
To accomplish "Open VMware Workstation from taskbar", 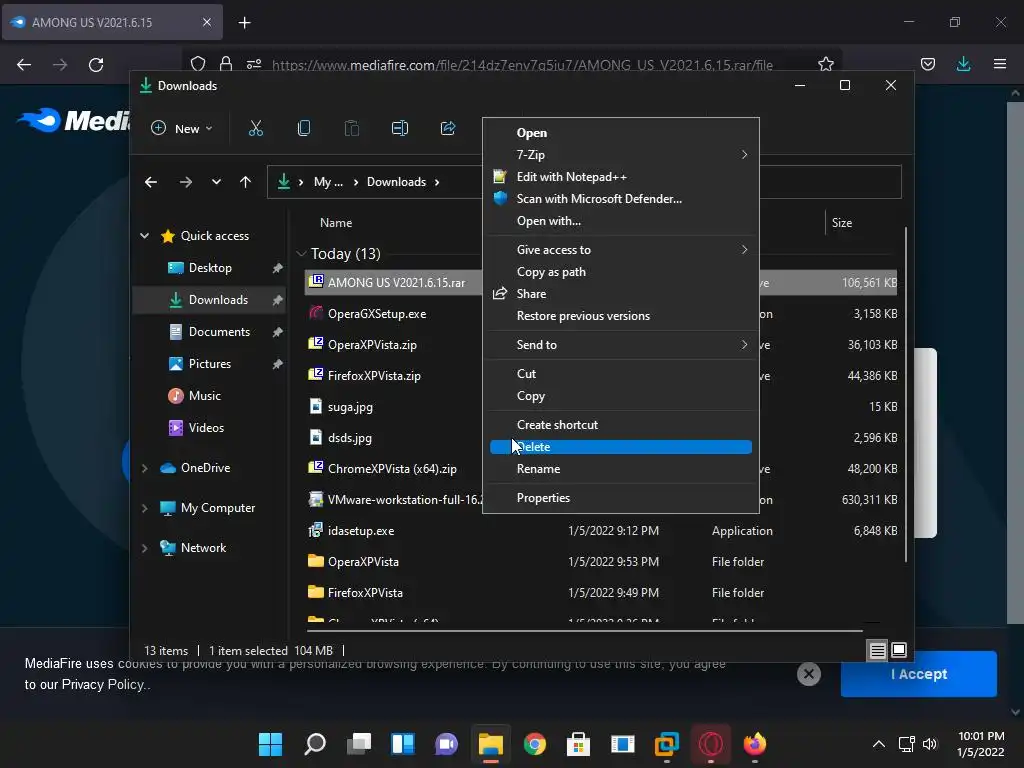I will pyautogui.click(x=667, y=744).
